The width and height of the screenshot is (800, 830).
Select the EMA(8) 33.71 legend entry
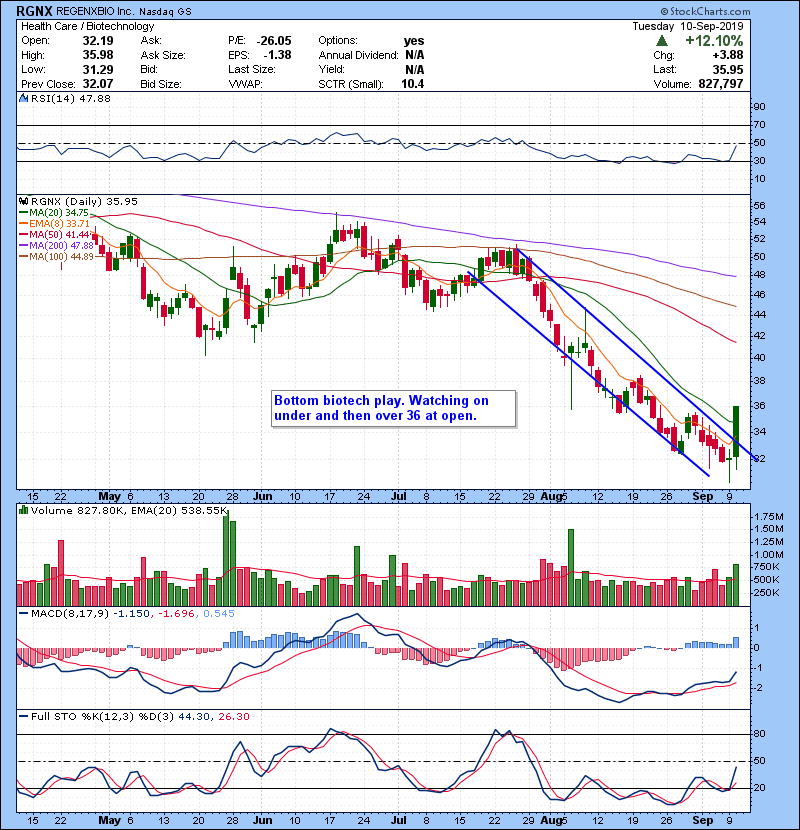[55, 223]
